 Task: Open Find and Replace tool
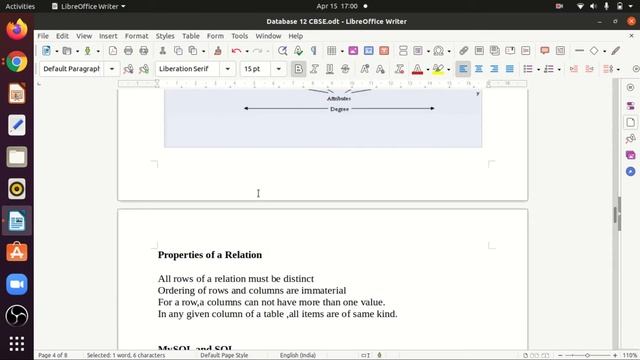282,51
